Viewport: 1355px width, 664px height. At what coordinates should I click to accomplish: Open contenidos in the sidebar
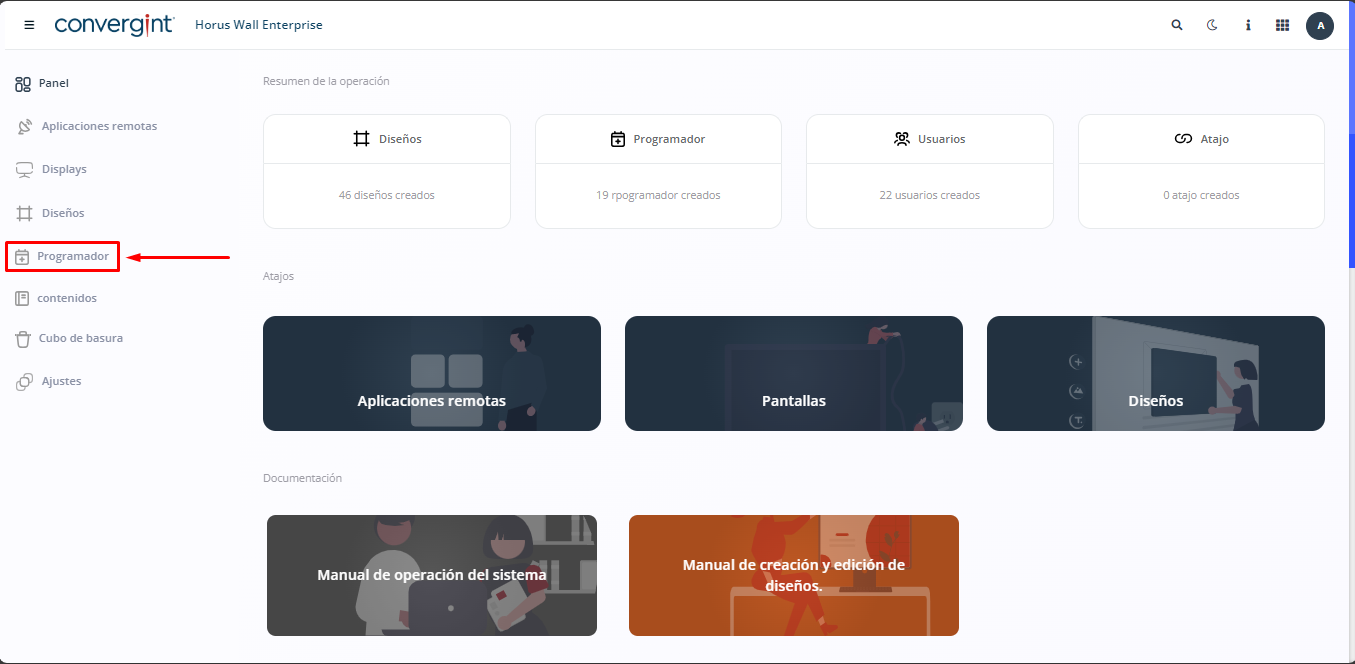[x=68, y=298]
